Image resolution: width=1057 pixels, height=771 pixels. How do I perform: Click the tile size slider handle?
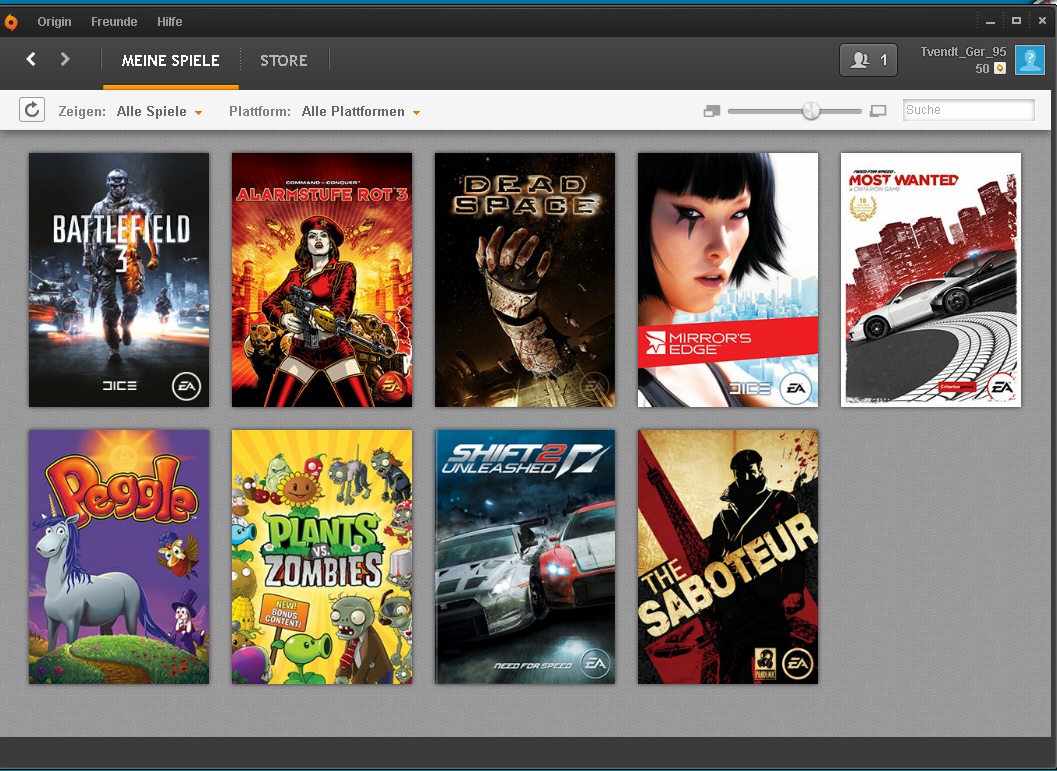click(811, 111)
